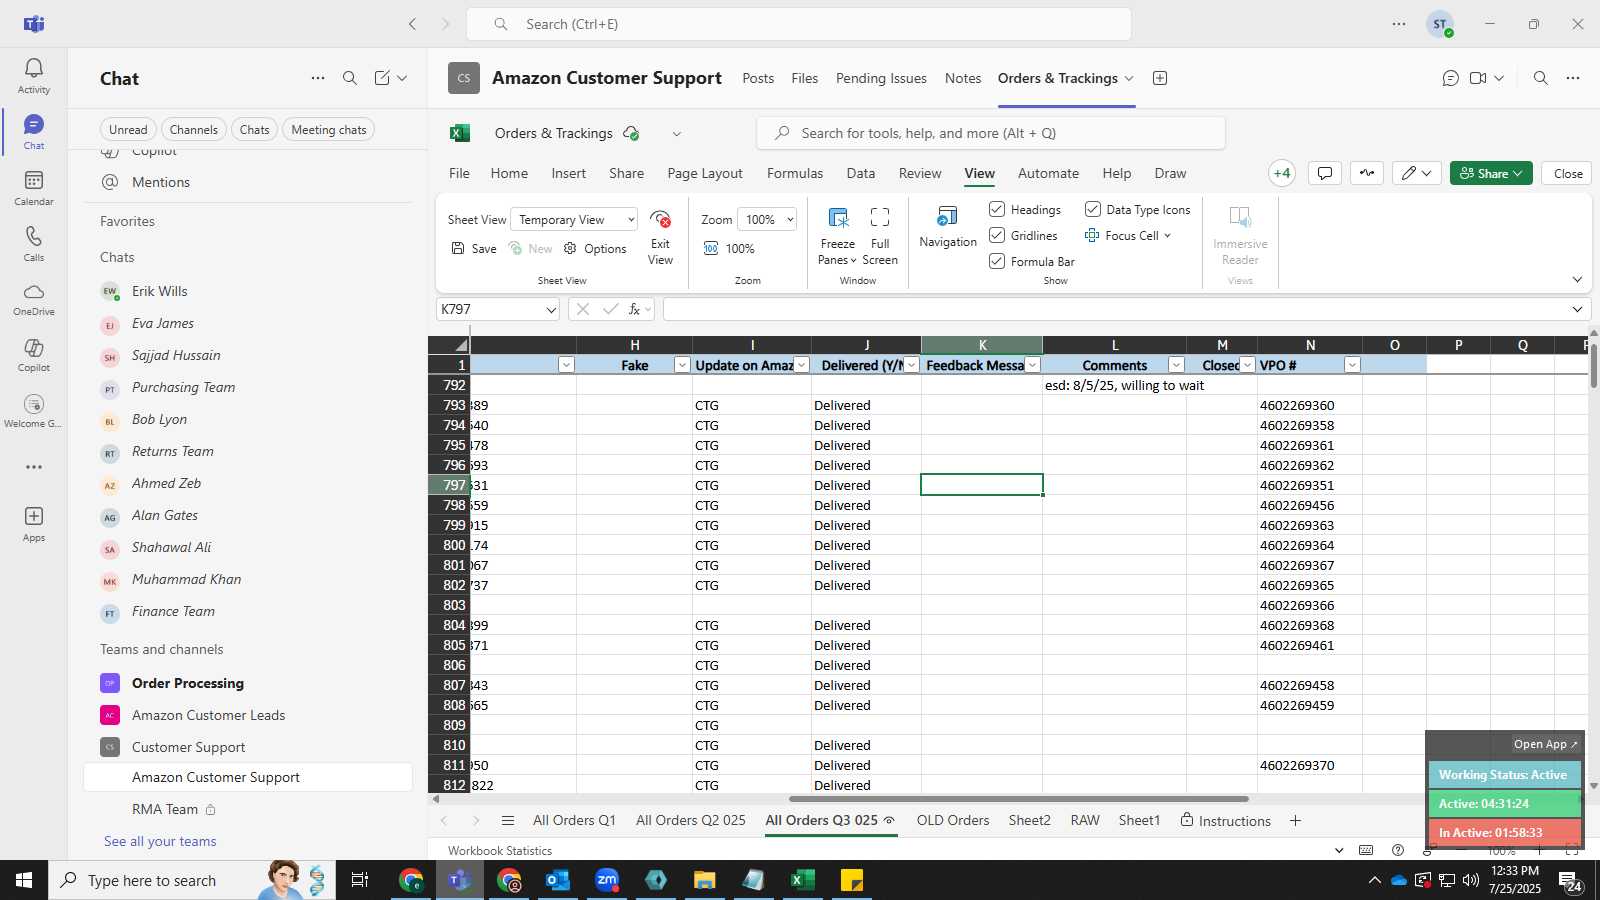Open the Name Box dropdown arrow

coord(550,310)
